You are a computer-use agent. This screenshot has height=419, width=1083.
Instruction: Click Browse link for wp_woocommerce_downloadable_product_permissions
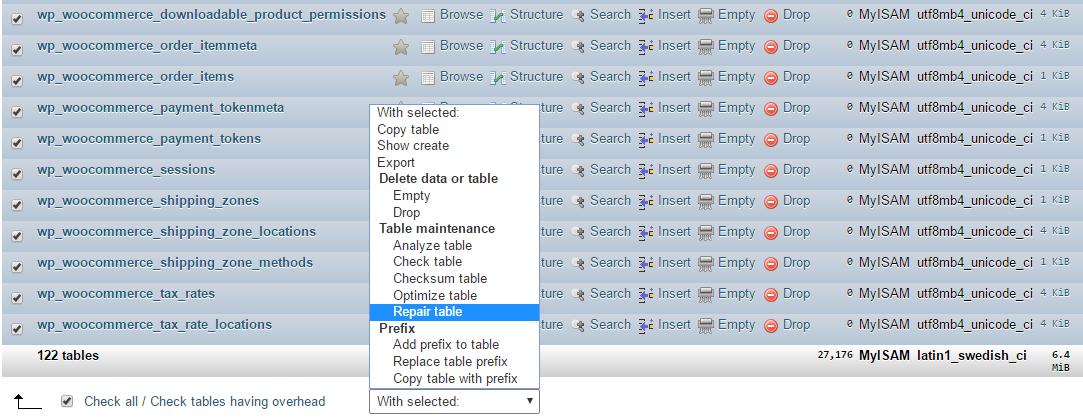point(461,14)
